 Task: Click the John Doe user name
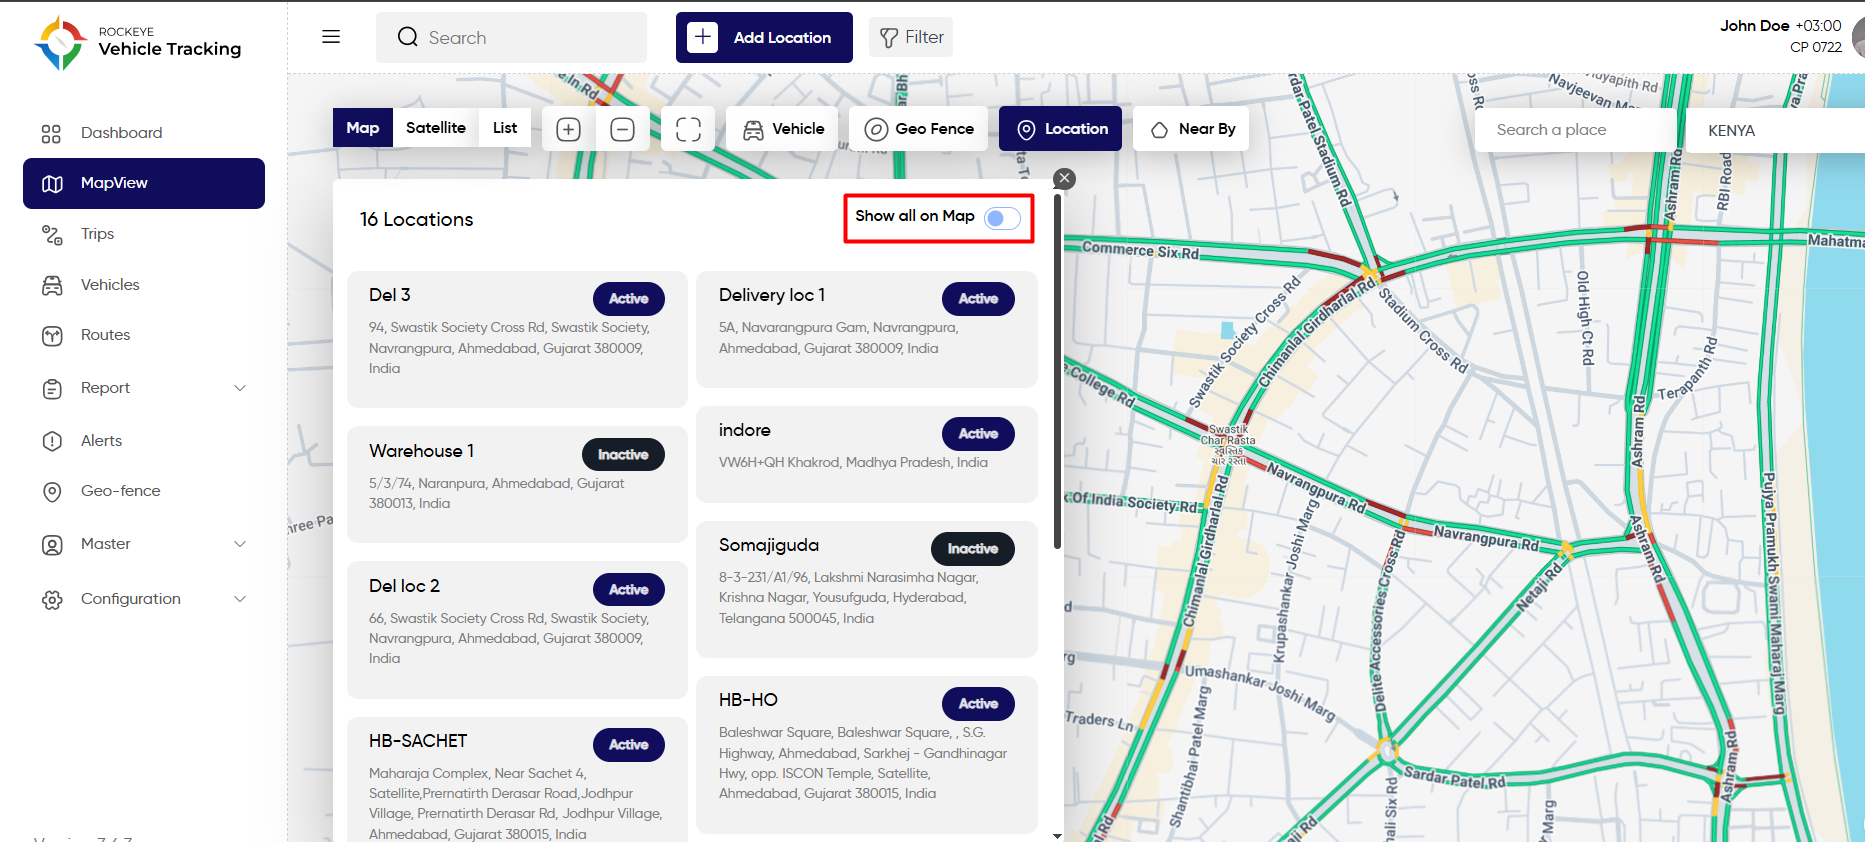1754,26
